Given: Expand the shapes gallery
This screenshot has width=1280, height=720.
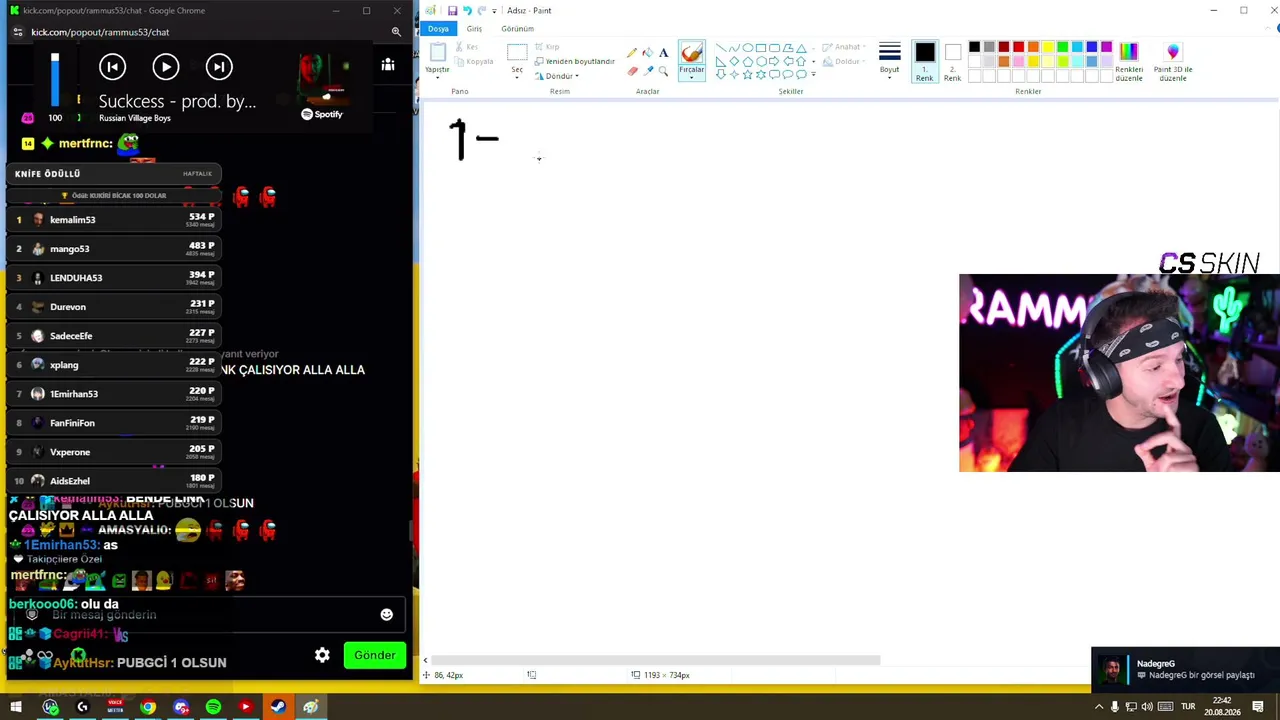Looking at the screenshot, I should (814, 74).
